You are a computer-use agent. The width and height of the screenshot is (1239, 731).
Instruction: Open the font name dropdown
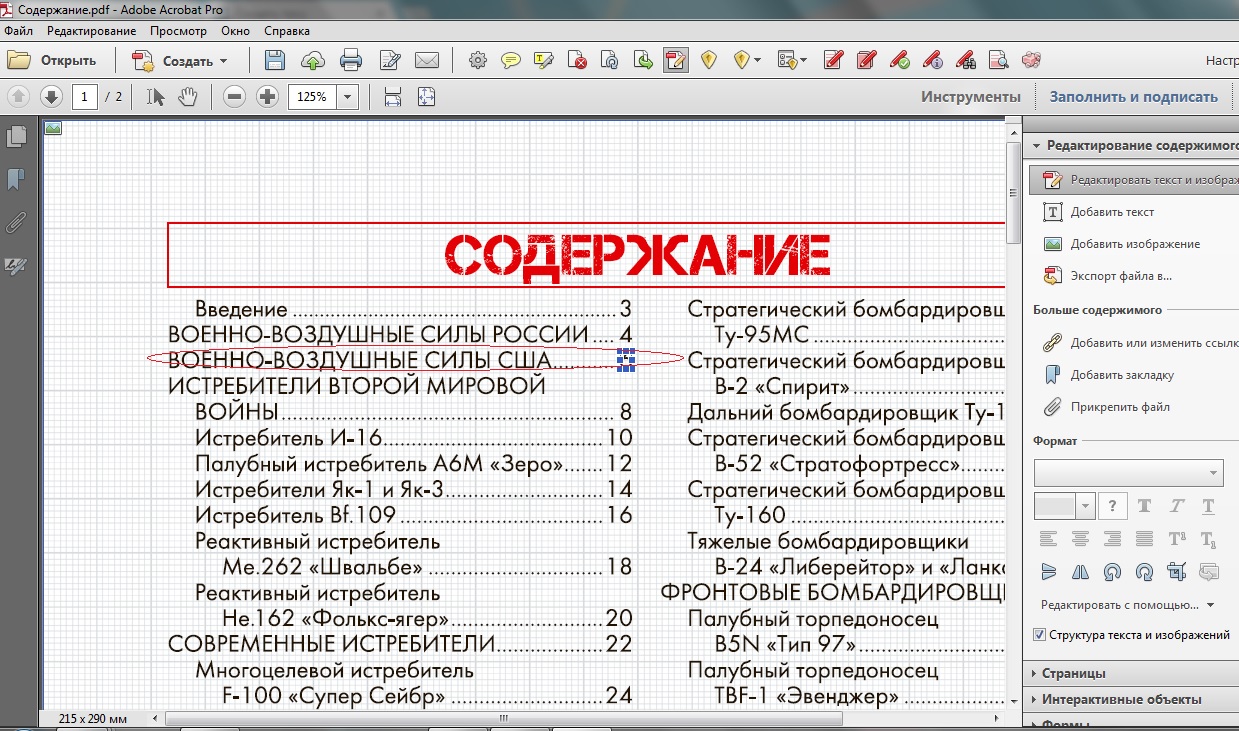click(x=1128, y=473)
